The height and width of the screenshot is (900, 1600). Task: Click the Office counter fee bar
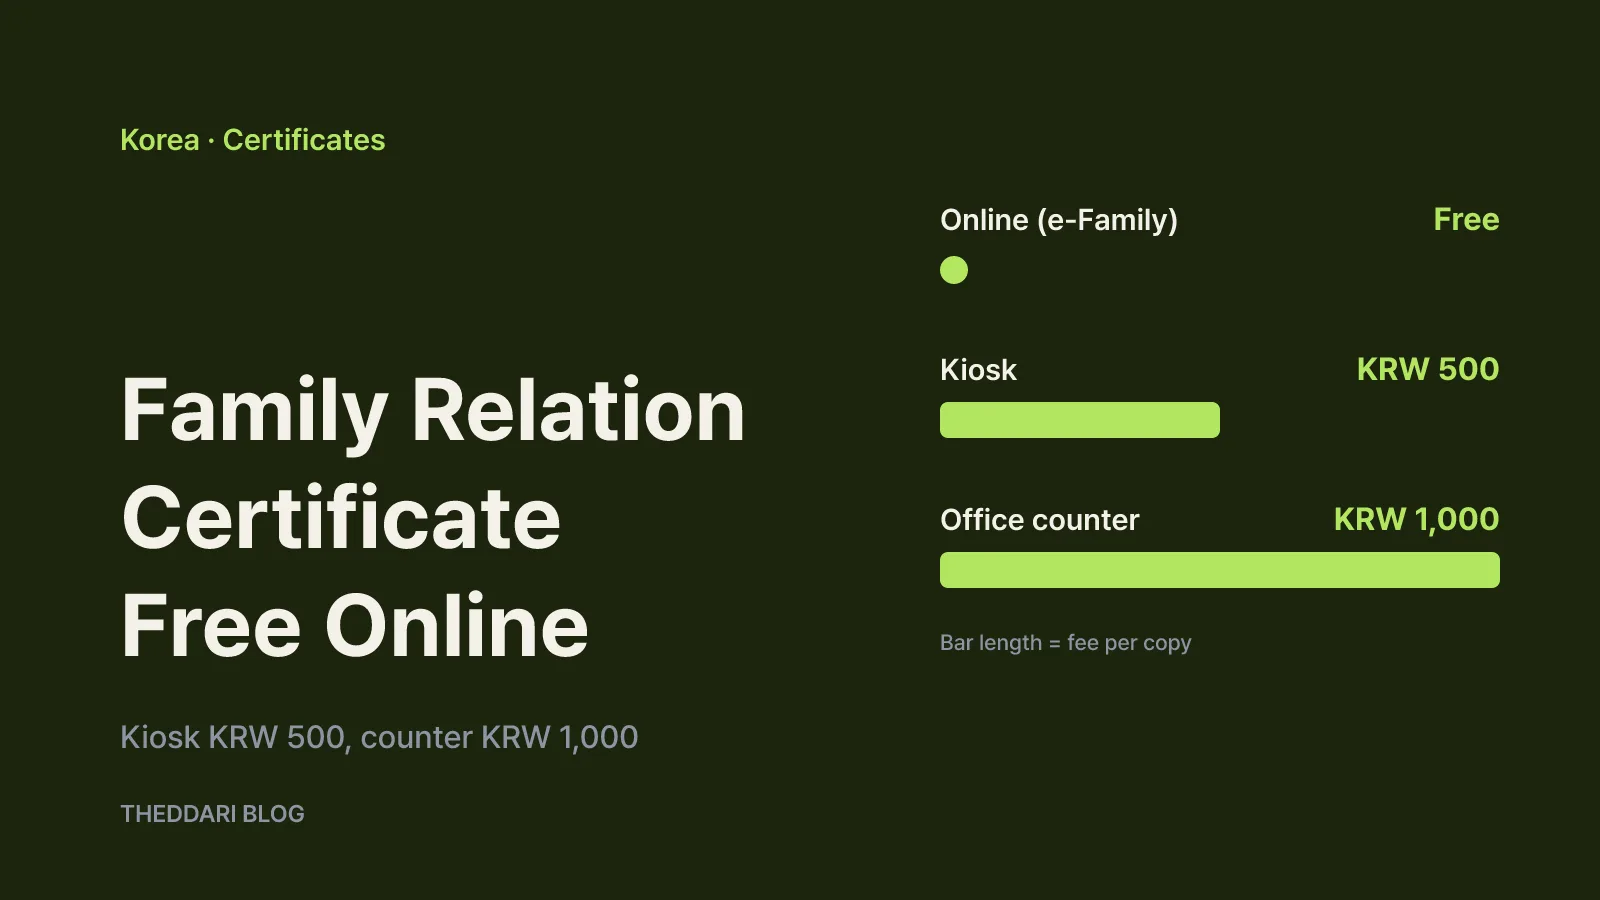pos(1220,570)
